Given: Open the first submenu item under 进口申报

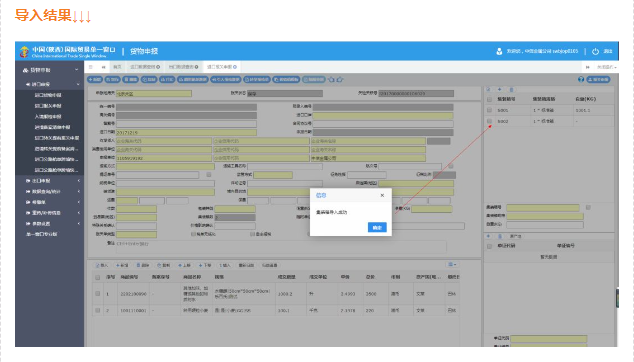Looking at the screenshot, I should (x=48, y=95).
